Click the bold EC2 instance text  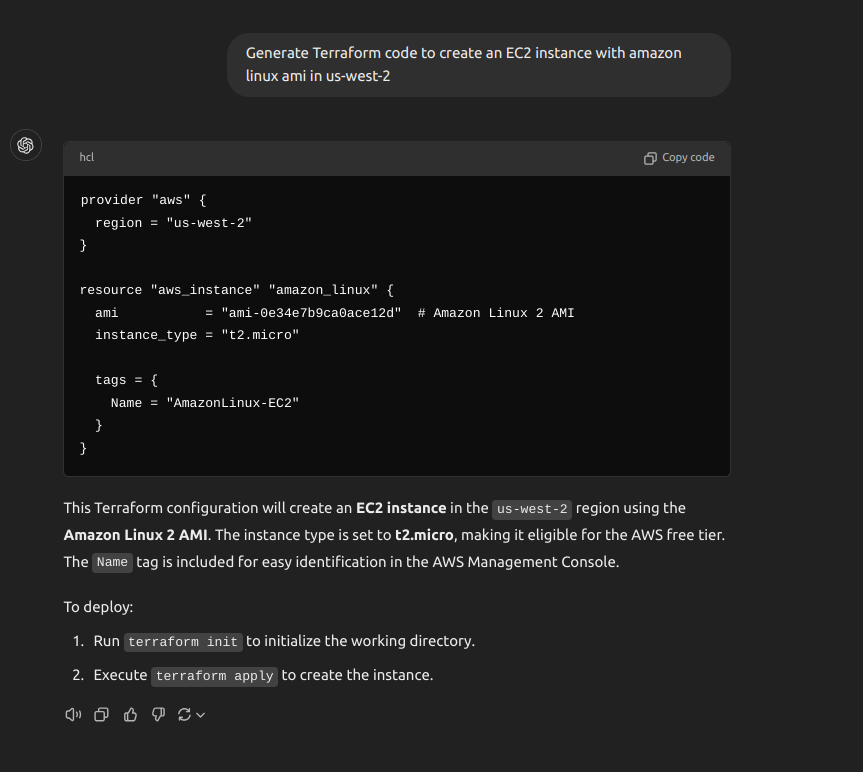(401, 508)
